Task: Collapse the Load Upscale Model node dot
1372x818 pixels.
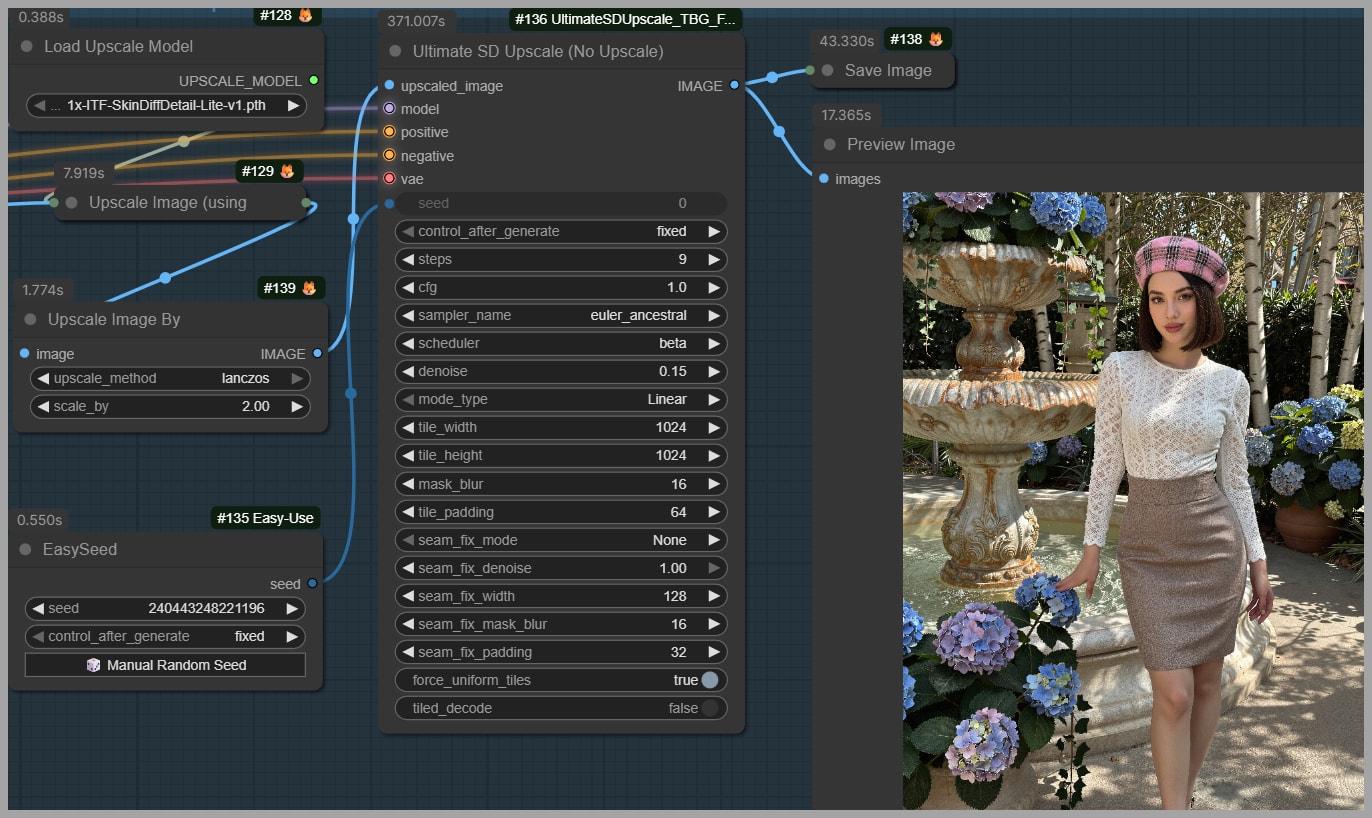Action: (26, 47)
